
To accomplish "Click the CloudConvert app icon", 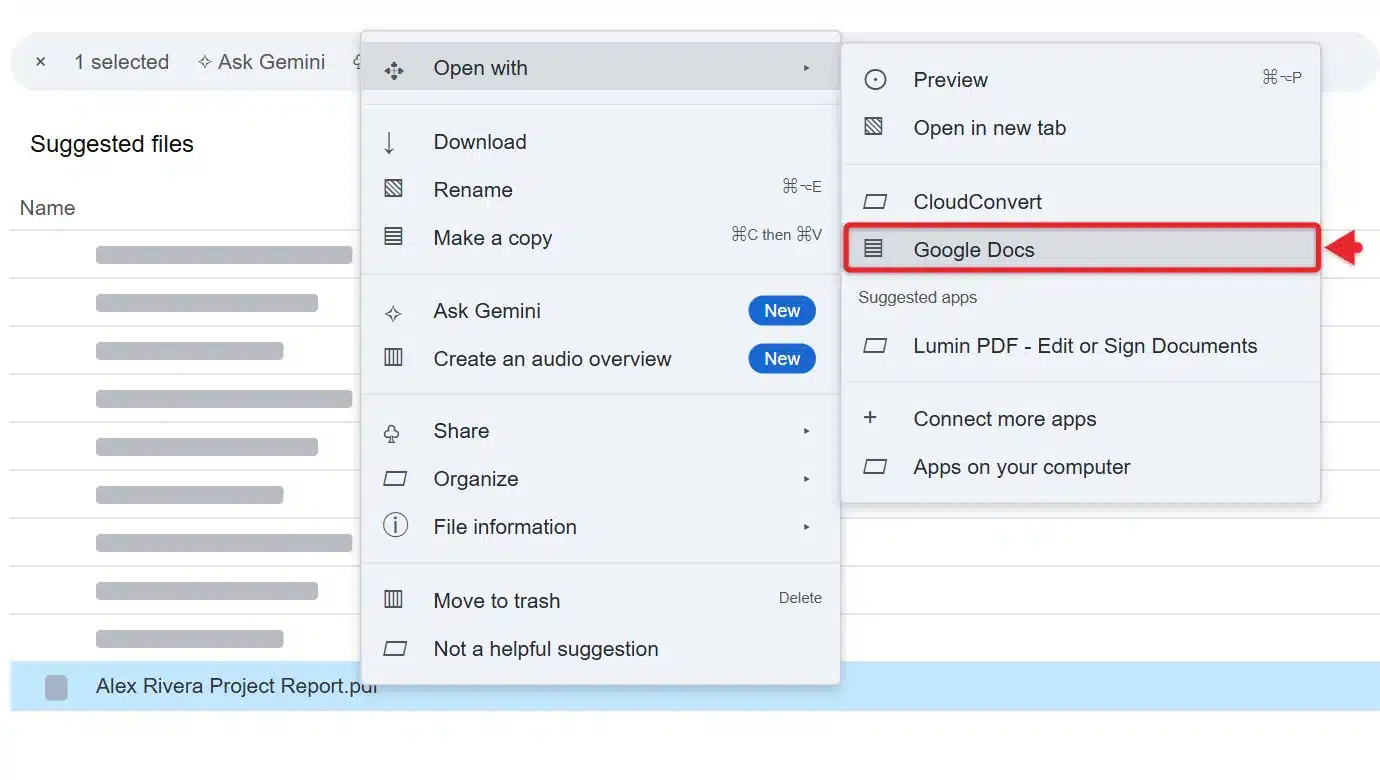I will [875, 202].
